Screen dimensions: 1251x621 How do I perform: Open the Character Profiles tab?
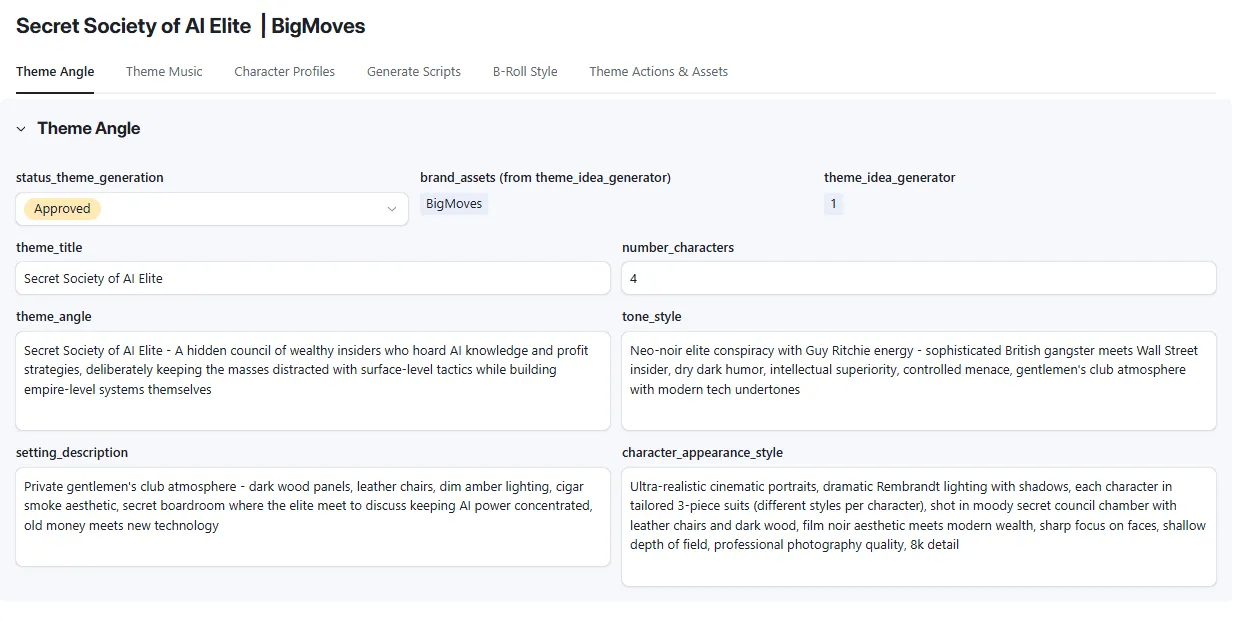point(285,71)
